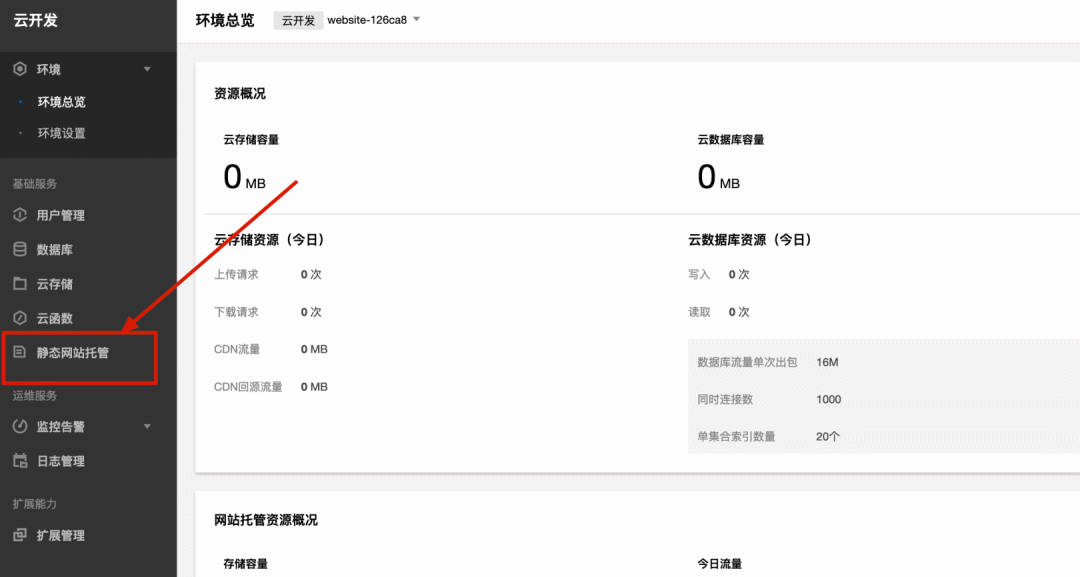Open 扩展管理 menu item
The image size is (1080, 577).
click(61, 536)
